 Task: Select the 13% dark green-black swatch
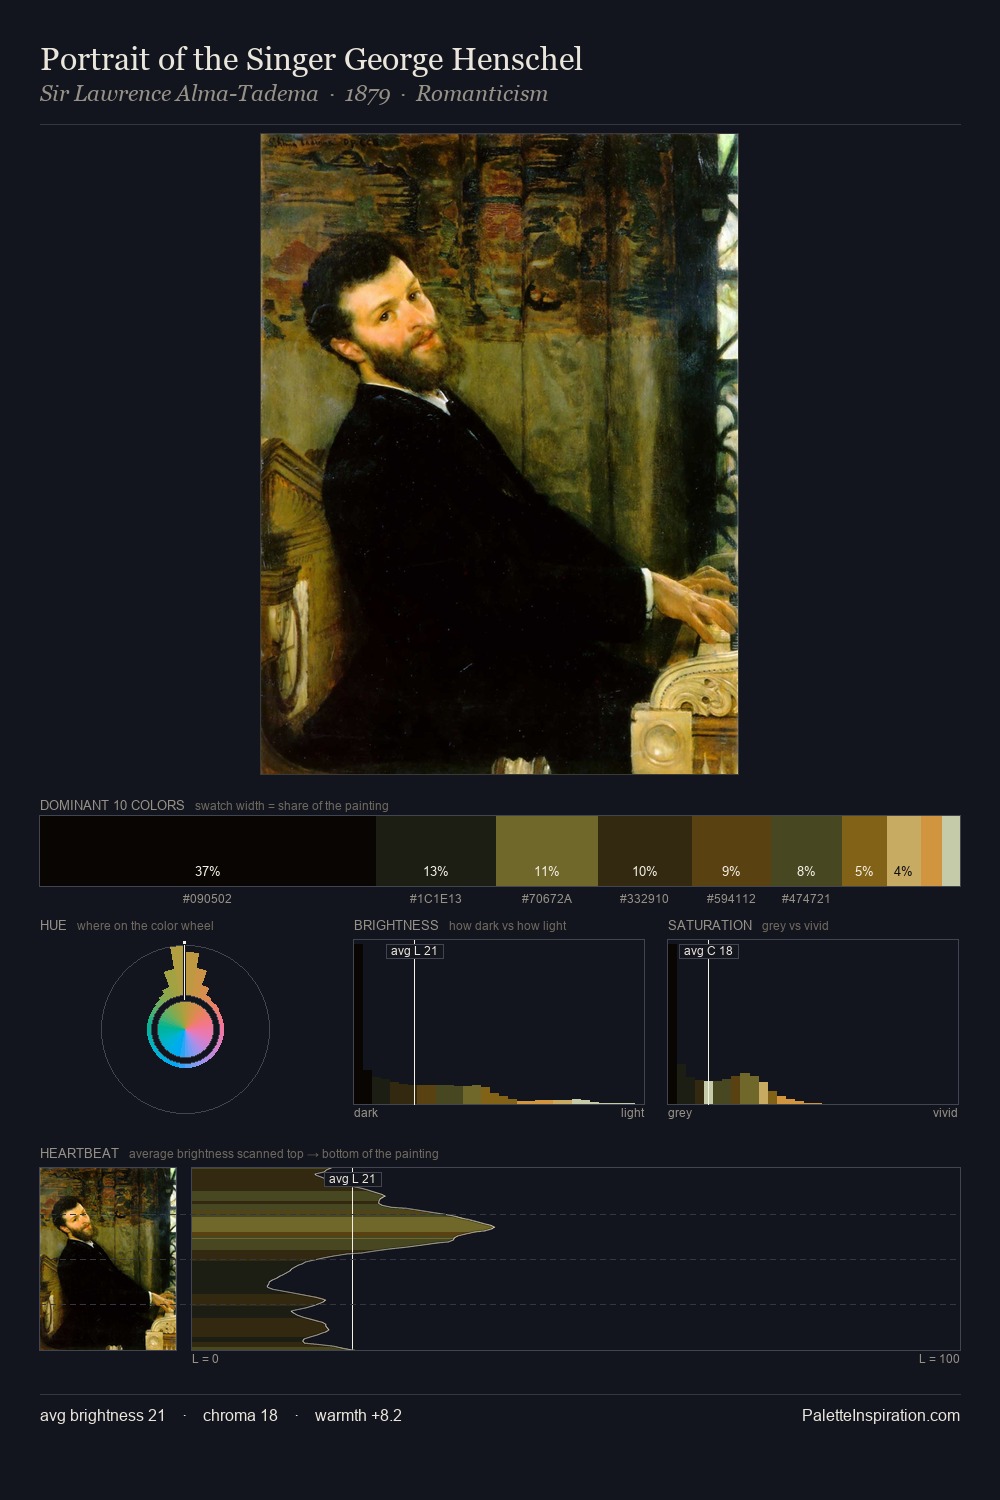click(x=436, y=851)
